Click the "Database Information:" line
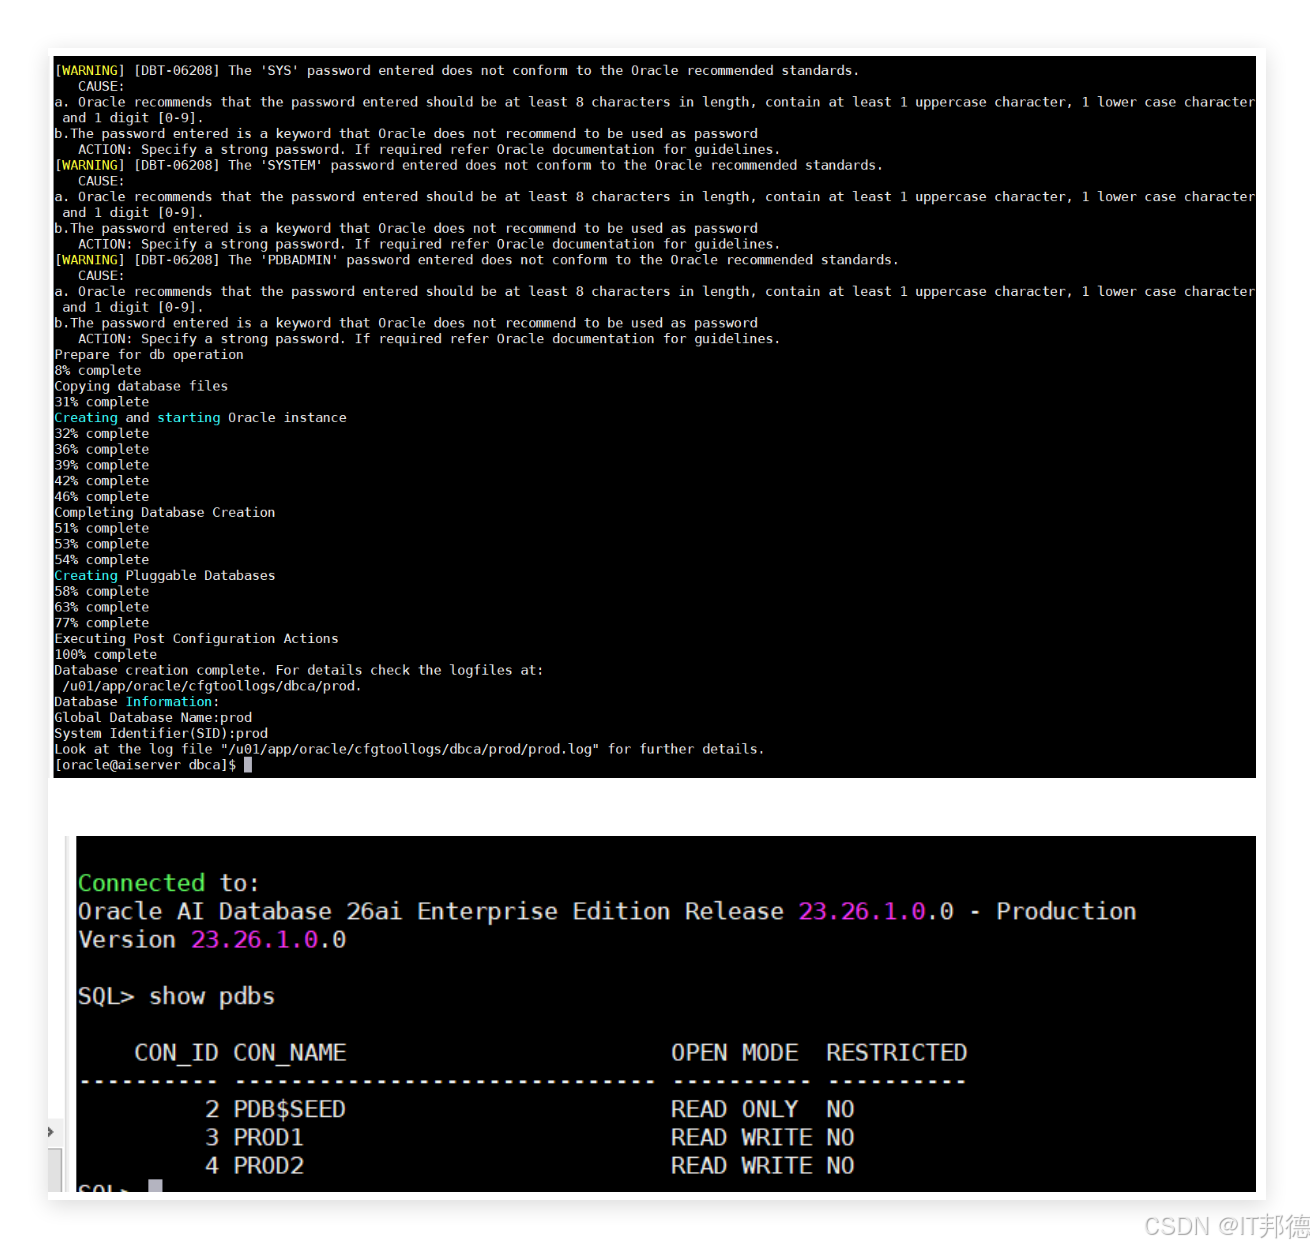Screen dimensions: 1314x1248 [x=137, y=702]
